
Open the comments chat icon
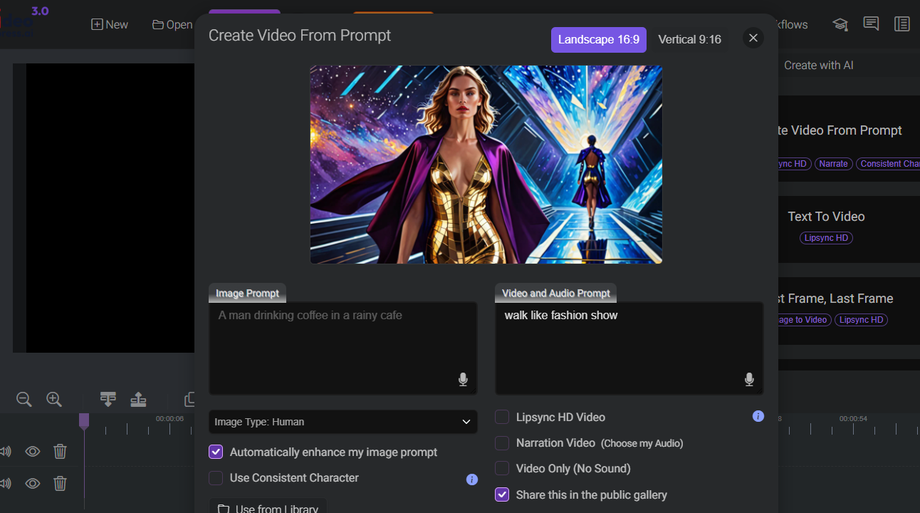[871, 23]
